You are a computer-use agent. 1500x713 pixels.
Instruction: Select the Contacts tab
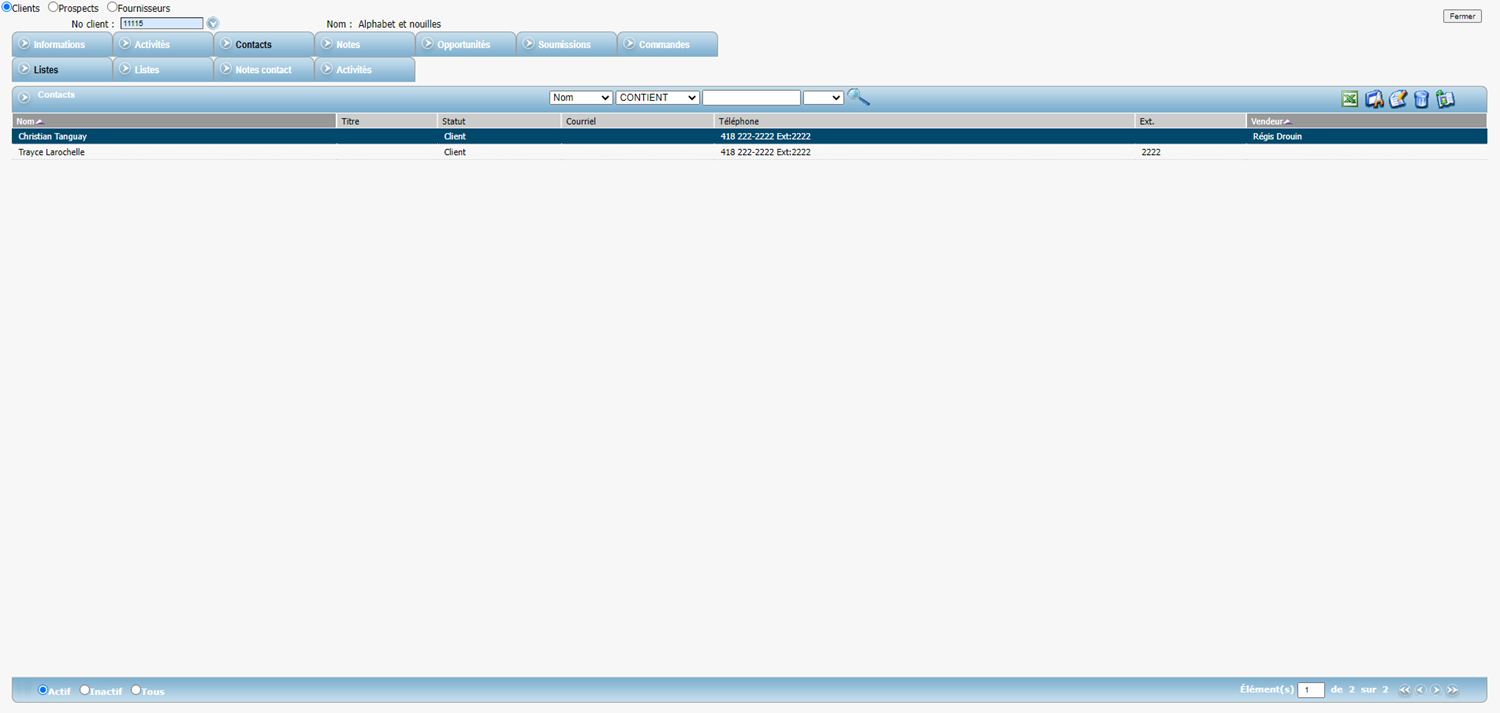pyautogui.click(x=264, y=44)
